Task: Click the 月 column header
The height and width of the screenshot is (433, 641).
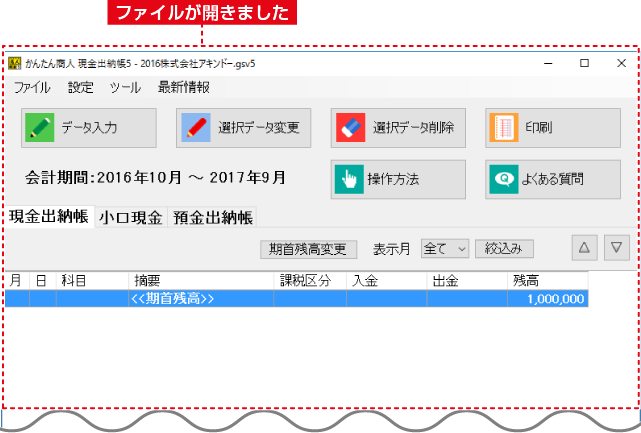Action: tap(17, 281)
